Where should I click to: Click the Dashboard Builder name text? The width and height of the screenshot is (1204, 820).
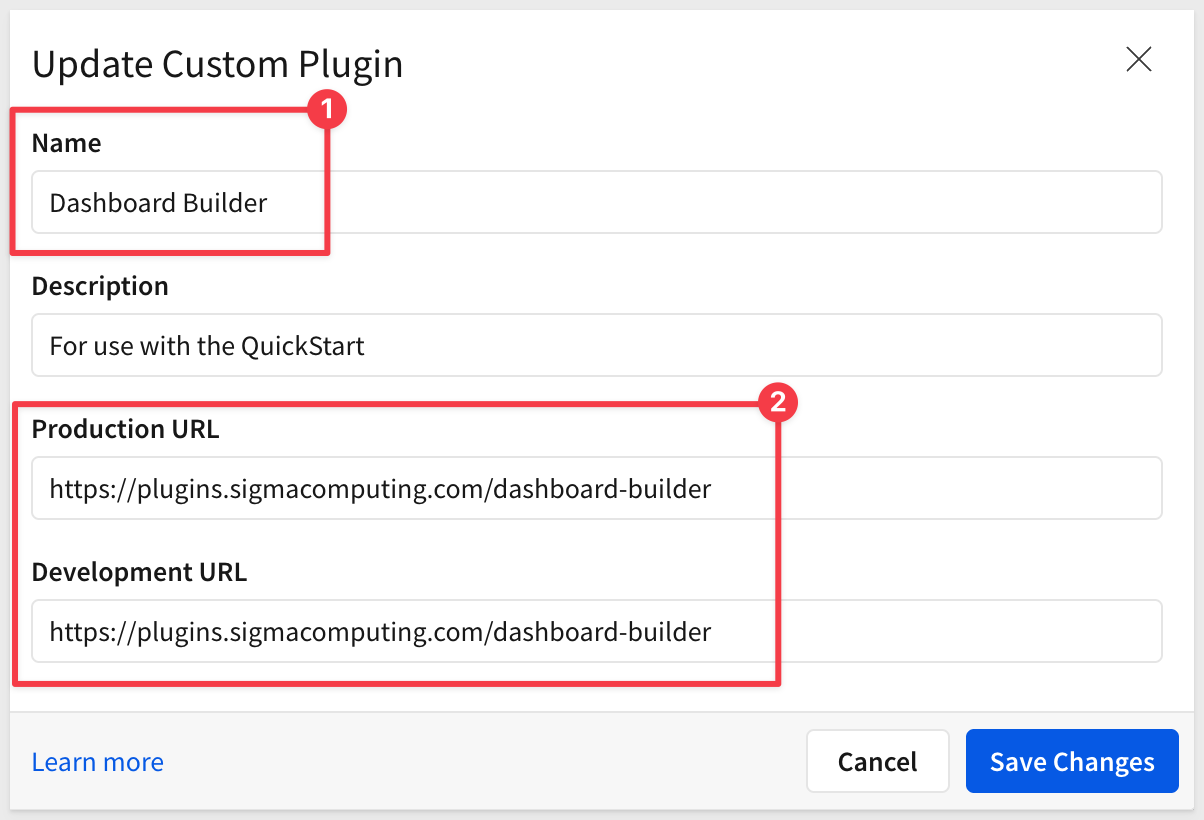(x=158, y=203)
